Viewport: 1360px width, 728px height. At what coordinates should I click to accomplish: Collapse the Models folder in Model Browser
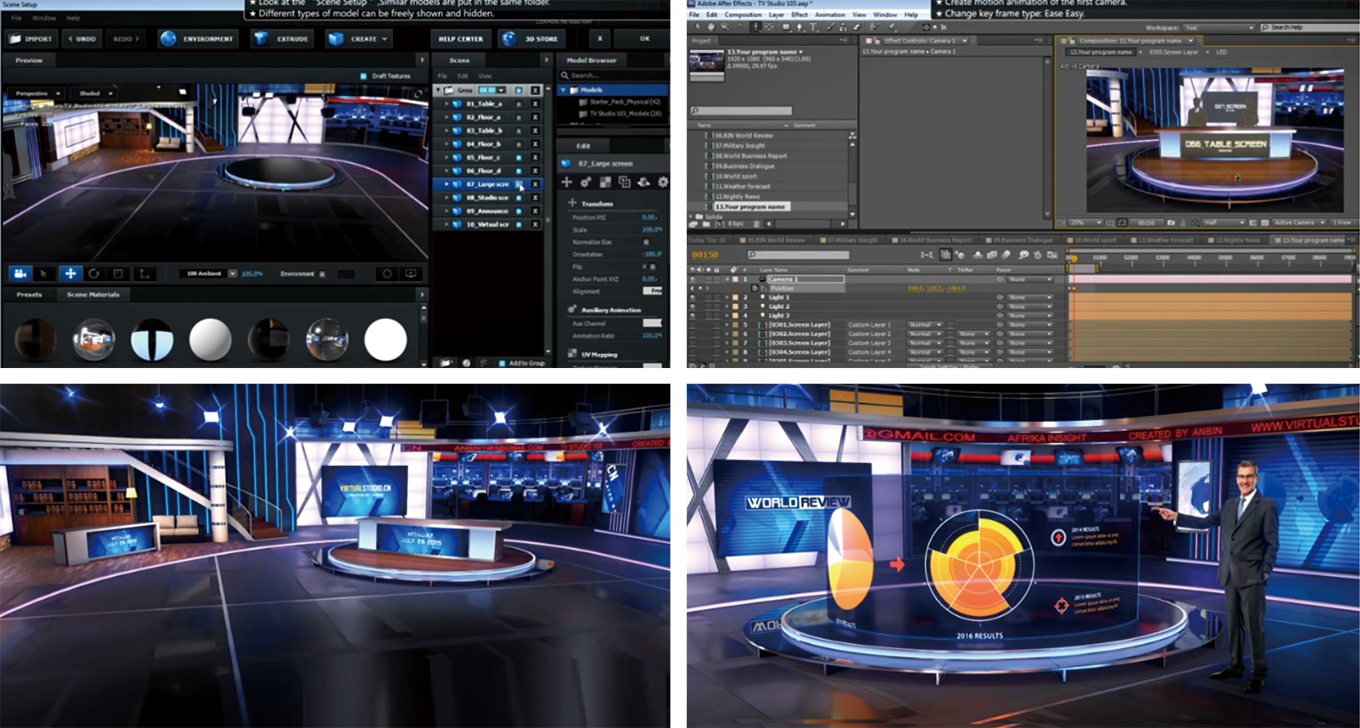click(563, 89)
